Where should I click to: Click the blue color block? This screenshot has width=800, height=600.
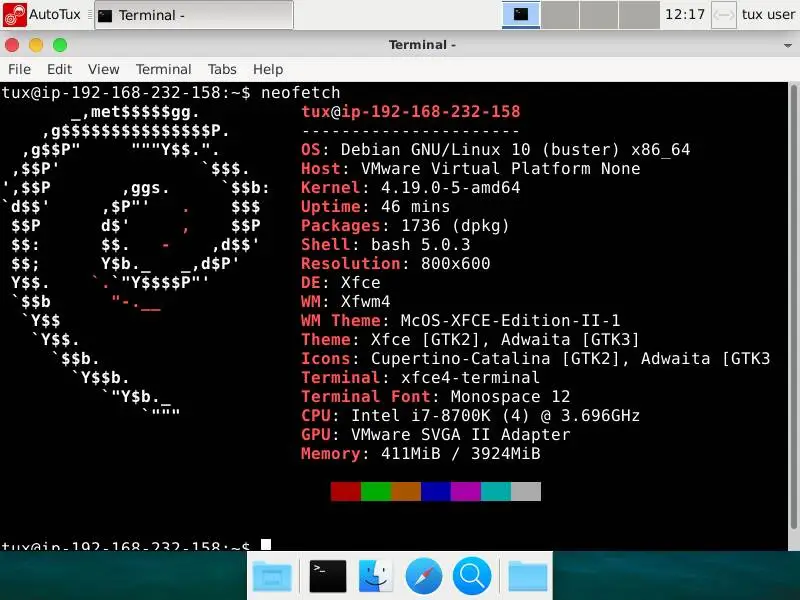click(435, 491)
